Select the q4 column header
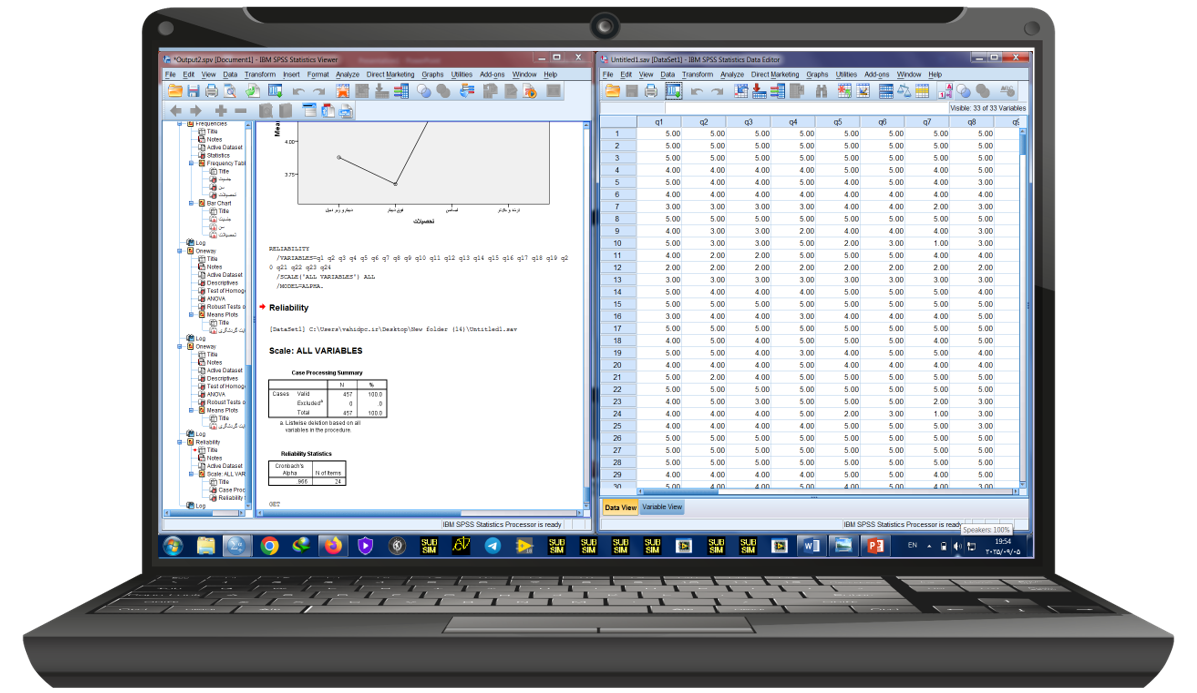This screenshot has width=1197, height=693. [x=792, y=122]
